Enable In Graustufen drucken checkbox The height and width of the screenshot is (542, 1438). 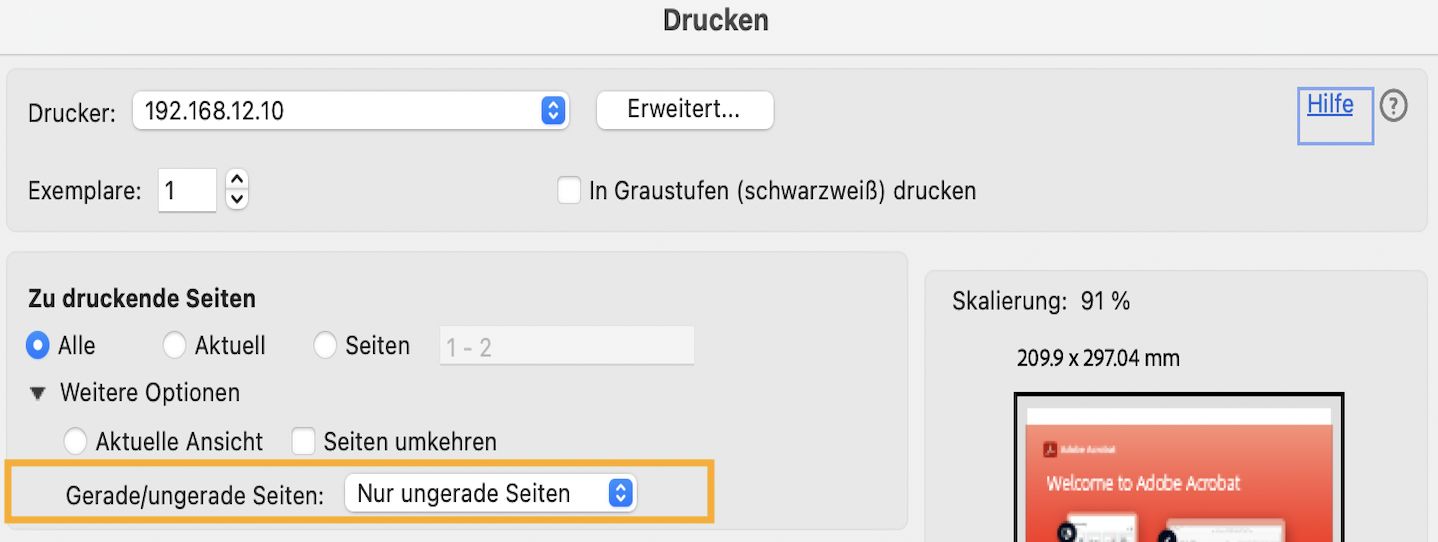pyautogui.click(x=569, y=190)
